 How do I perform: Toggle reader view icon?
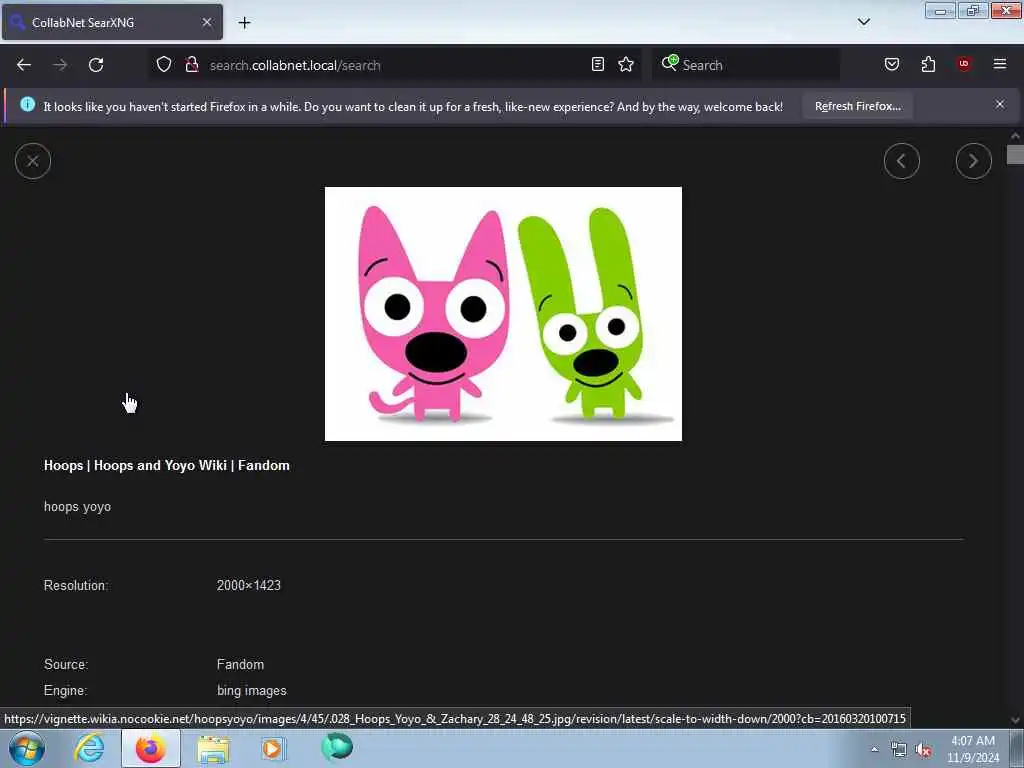tap(598, 65)
